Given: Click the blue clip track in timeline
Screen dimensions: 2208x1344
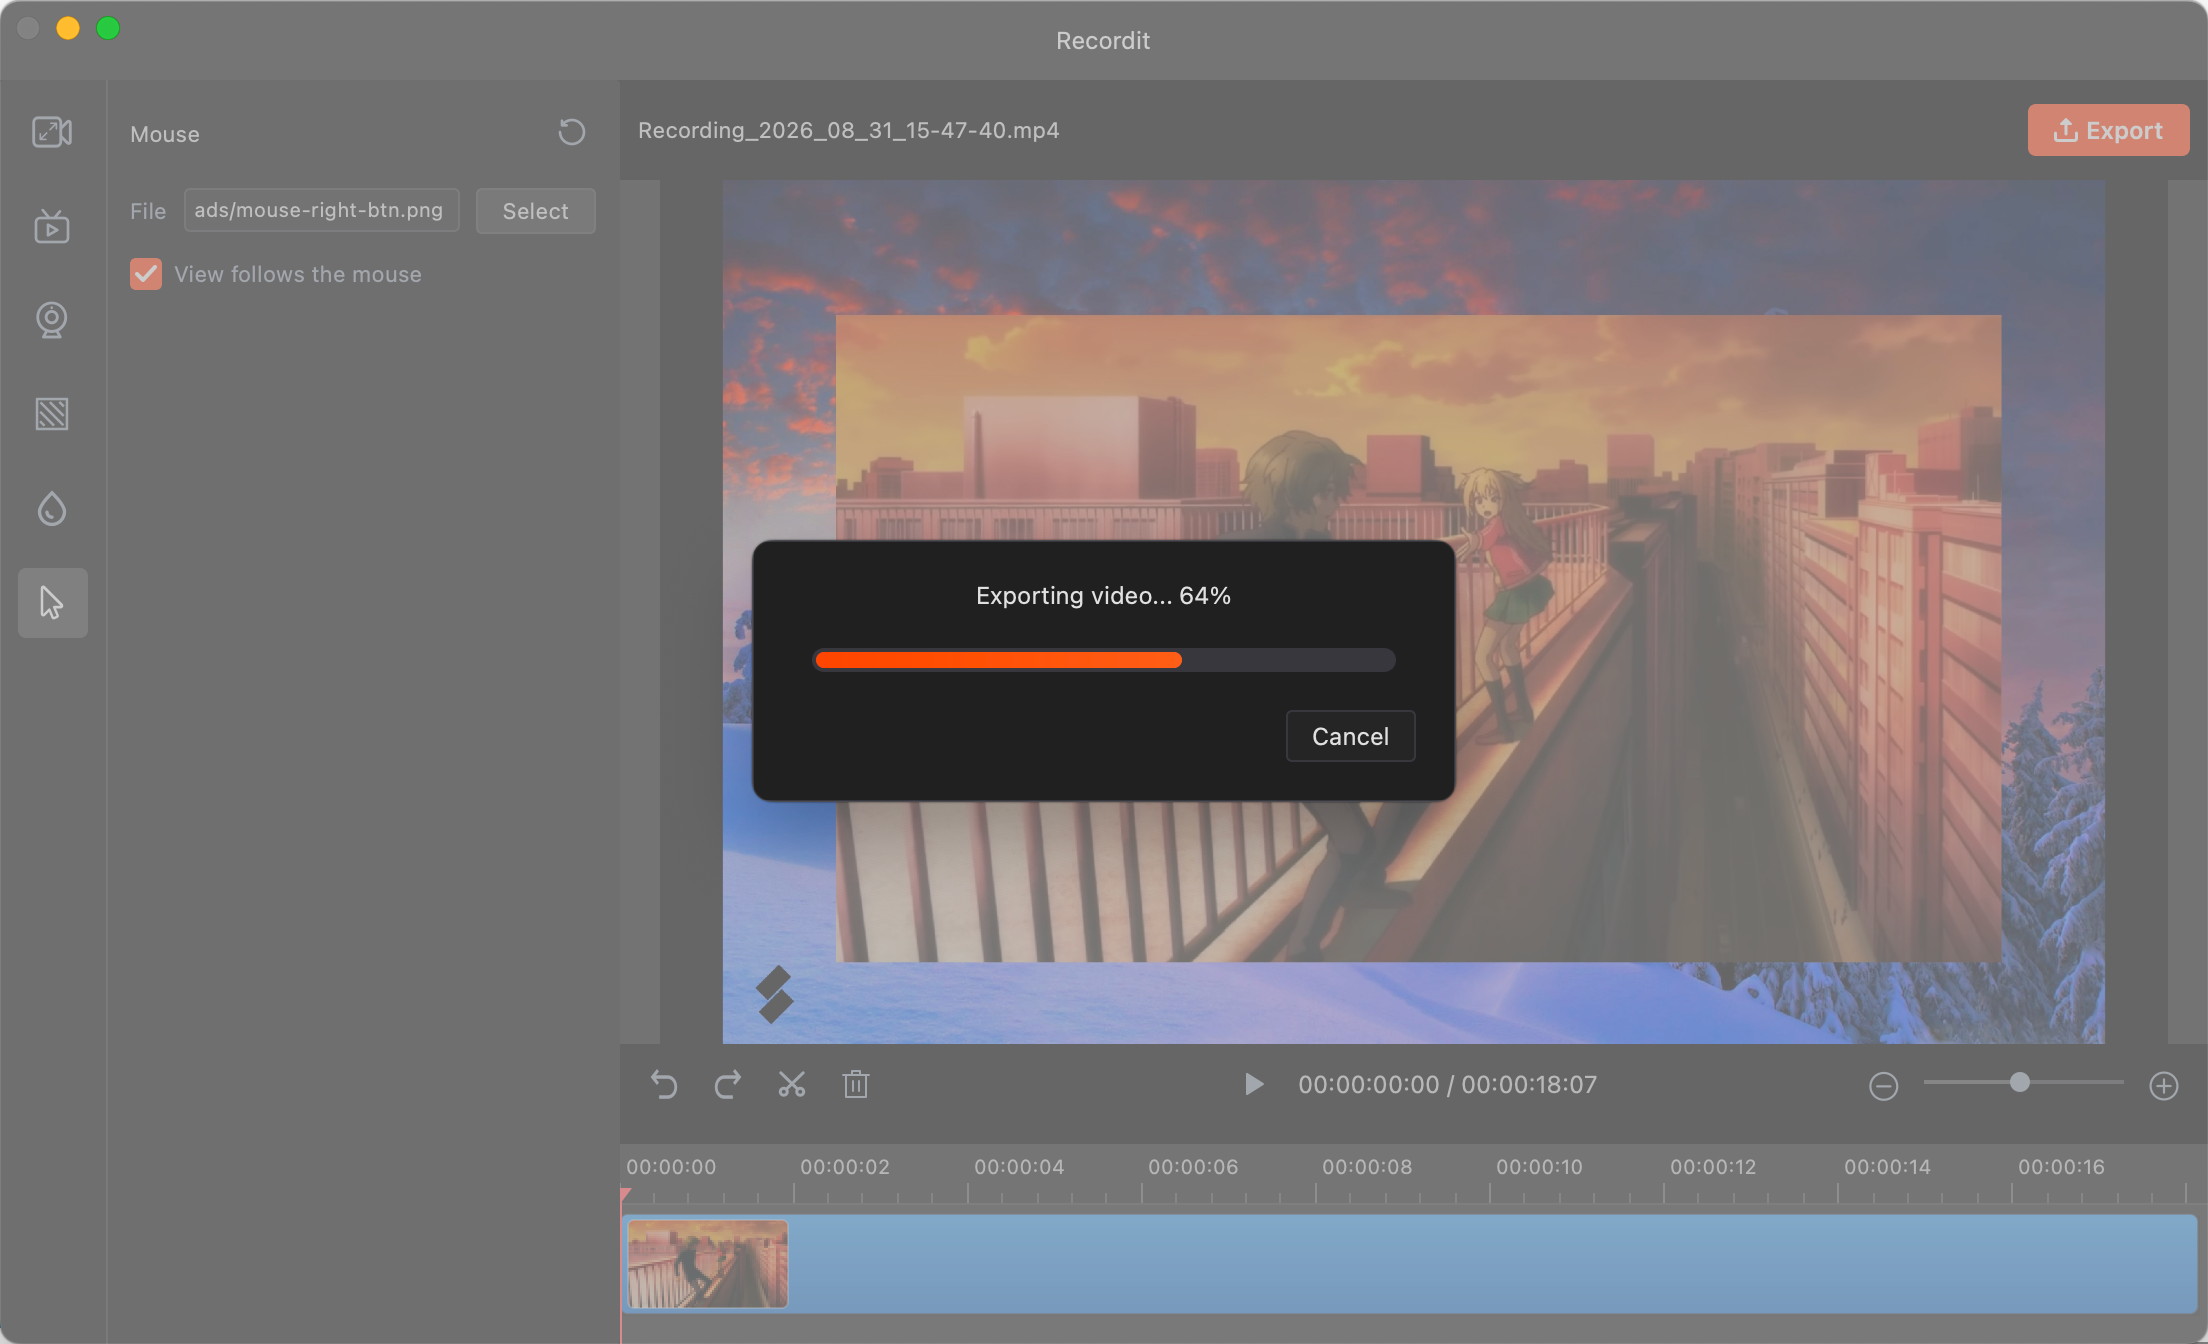Looking at the screenshot, I should click(1410, 1264).
